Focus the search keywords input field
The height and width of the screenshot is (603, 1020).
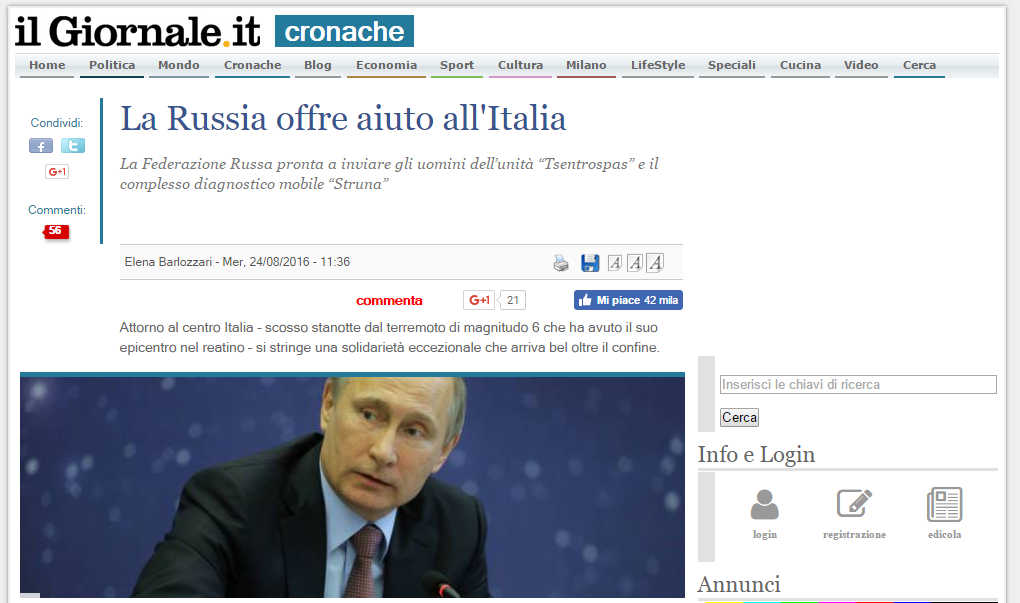[858, 384]
